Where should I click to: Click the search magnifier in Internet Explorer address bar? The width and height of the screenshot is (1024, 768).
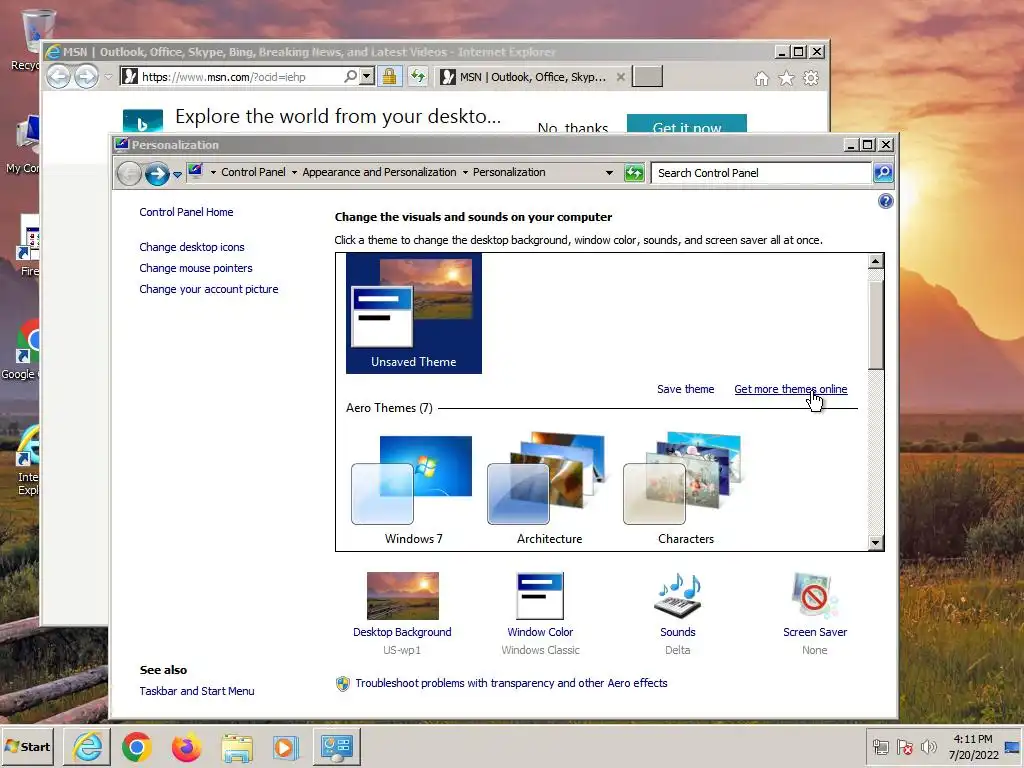351,76
